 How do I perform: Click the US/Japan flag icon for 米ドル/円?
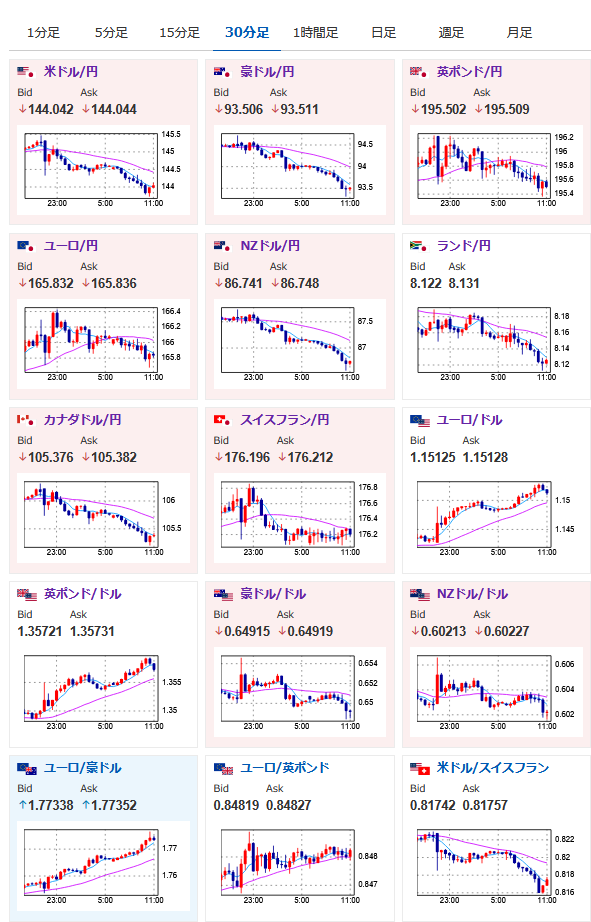25,72
